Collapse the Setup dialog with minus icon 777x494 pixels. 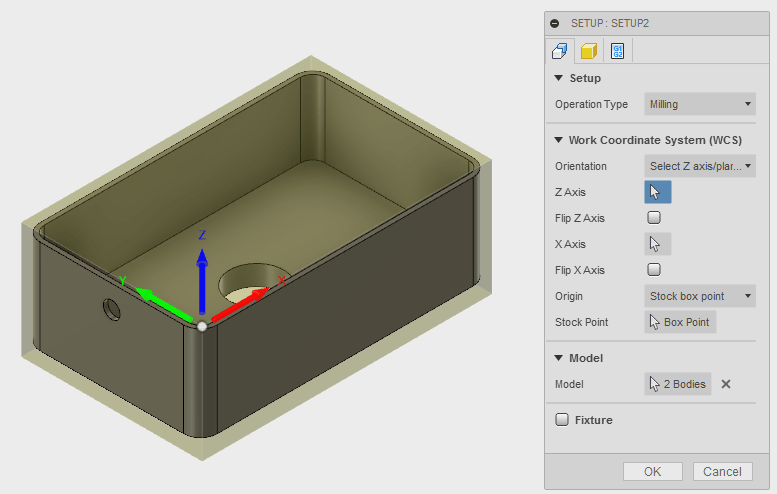[x=555, y=23]
